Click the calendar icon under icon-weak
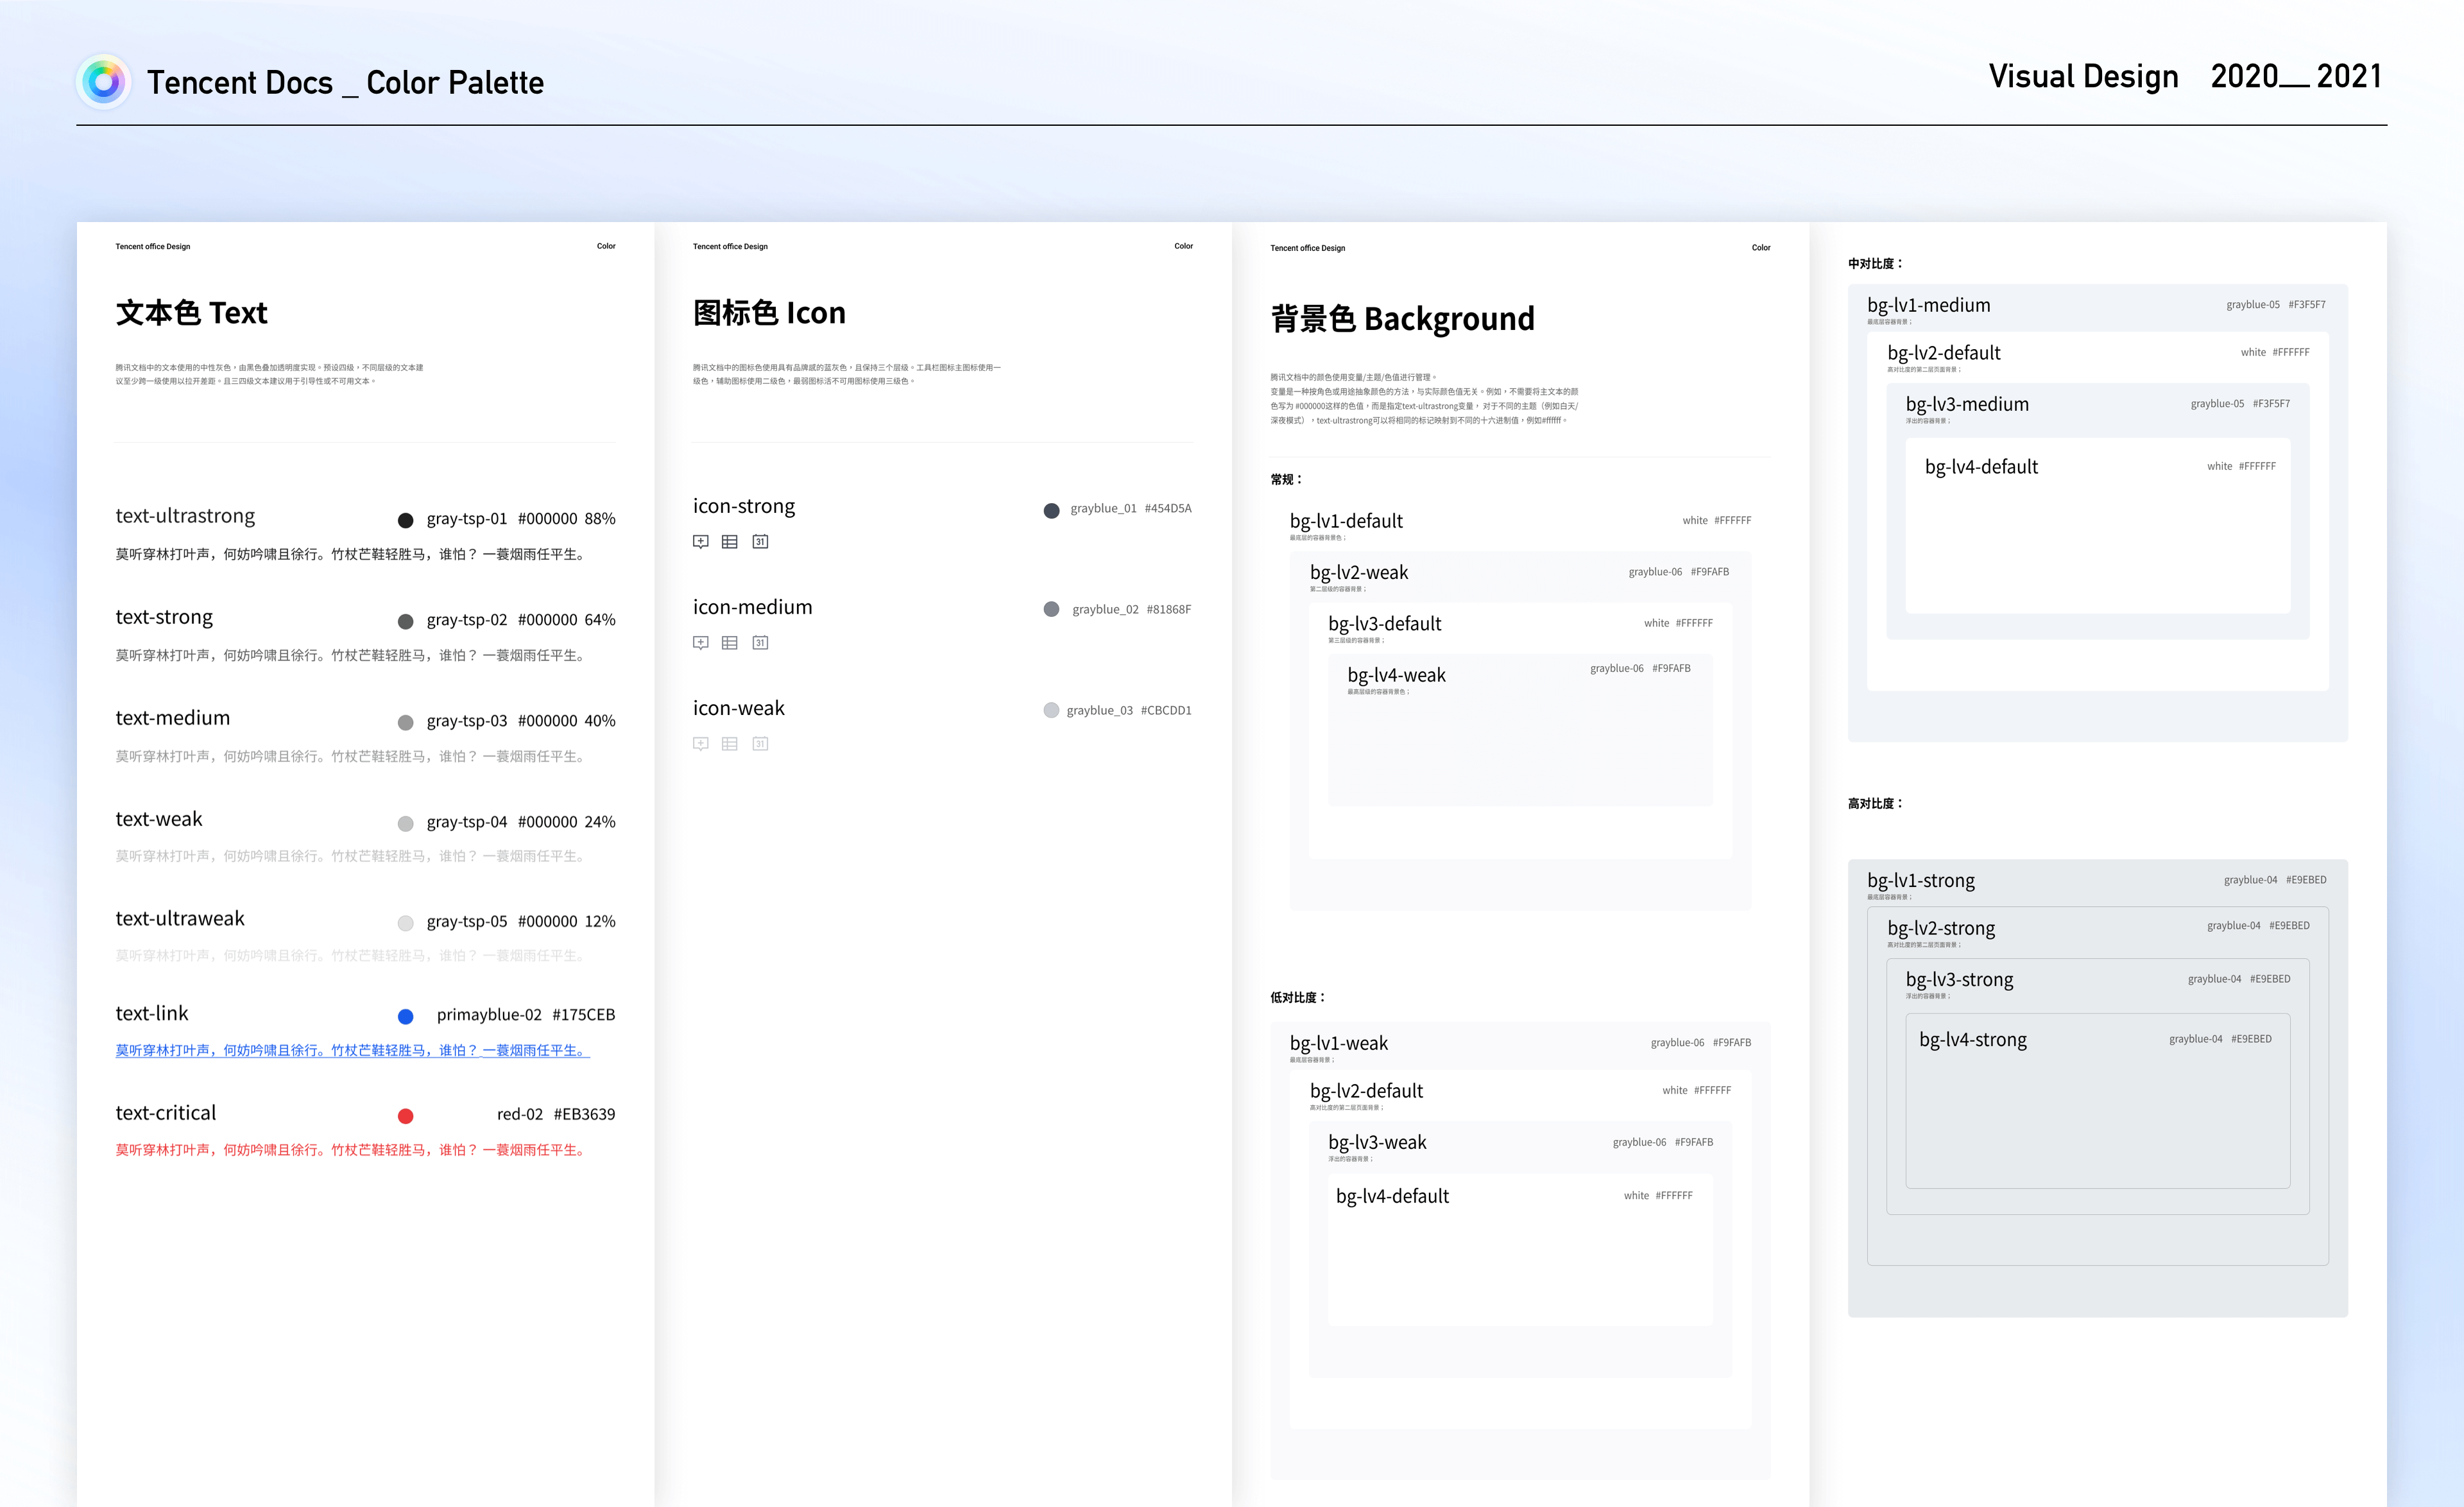 coord(760,744)
